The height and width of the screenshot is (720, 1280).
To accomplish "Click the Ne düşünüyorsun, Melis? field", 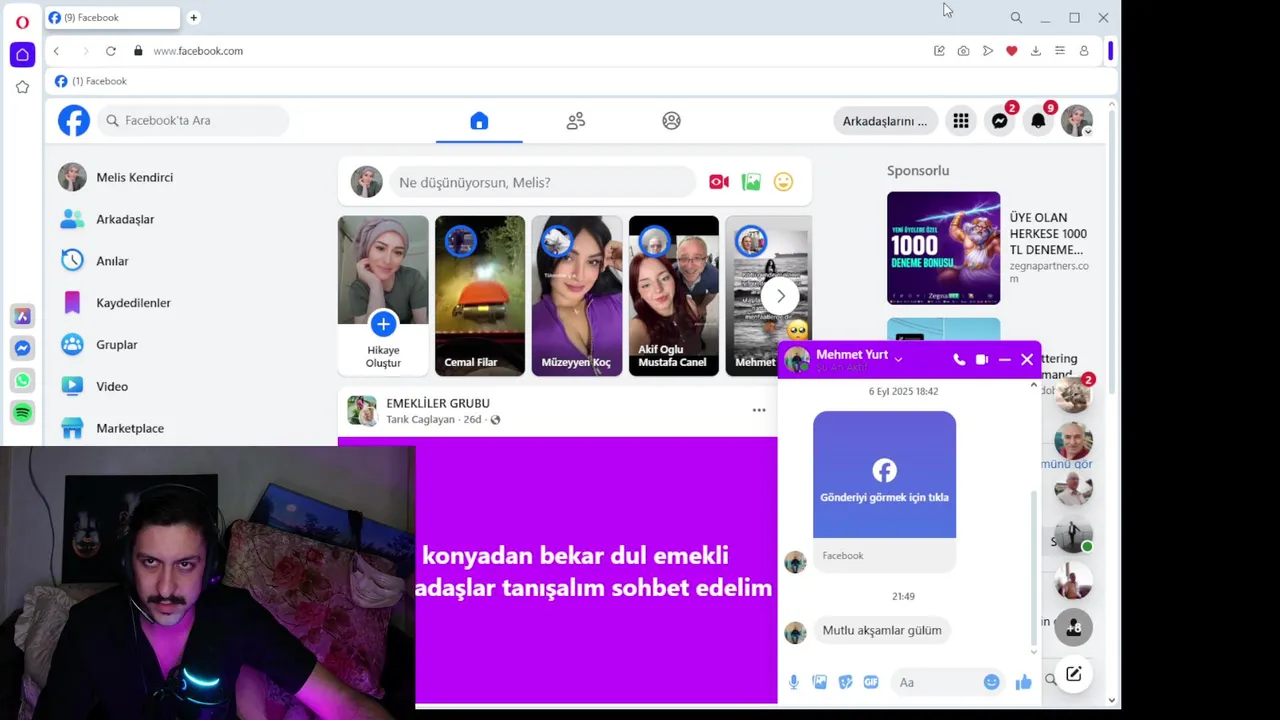I will [x=542, y=182].
